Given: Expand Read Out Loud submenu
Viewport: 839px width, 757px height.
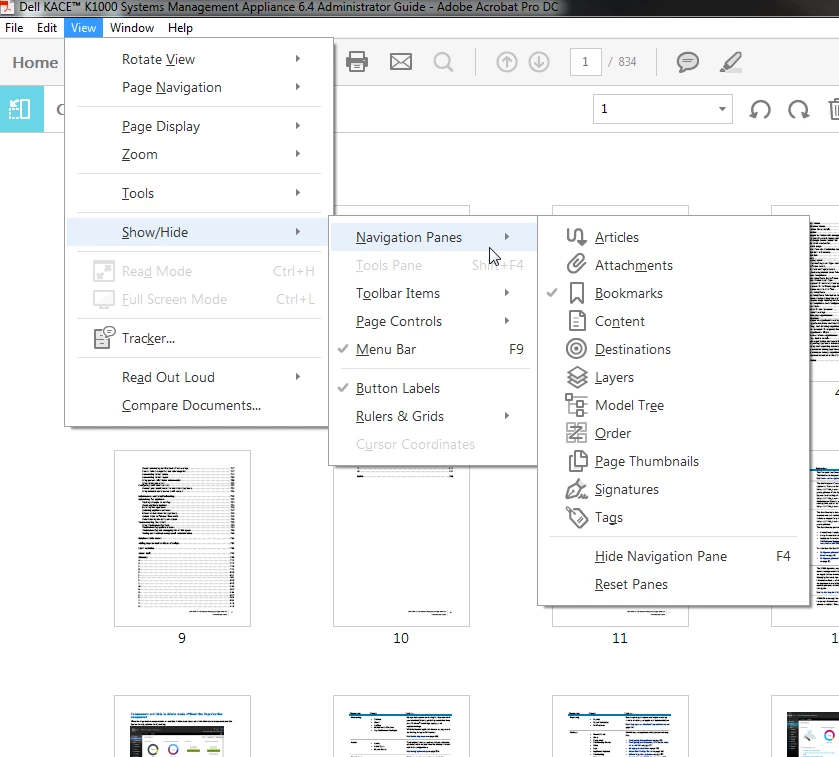Looking at the screenshot, I should point(197,377).
